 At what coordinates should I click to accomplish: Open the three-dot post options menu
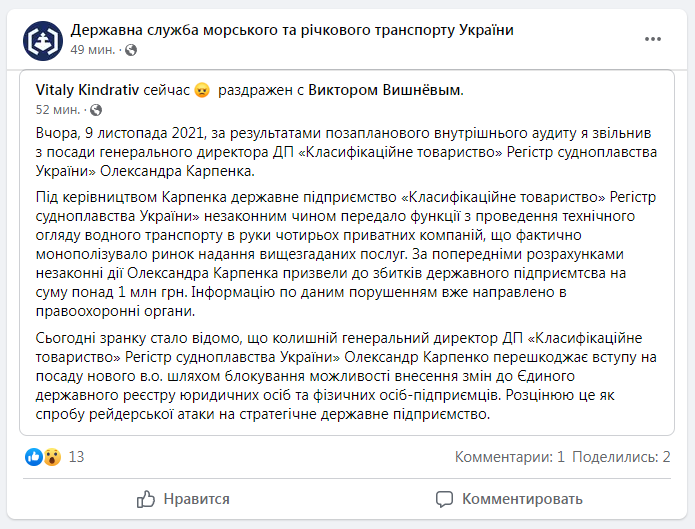(653, 39)
